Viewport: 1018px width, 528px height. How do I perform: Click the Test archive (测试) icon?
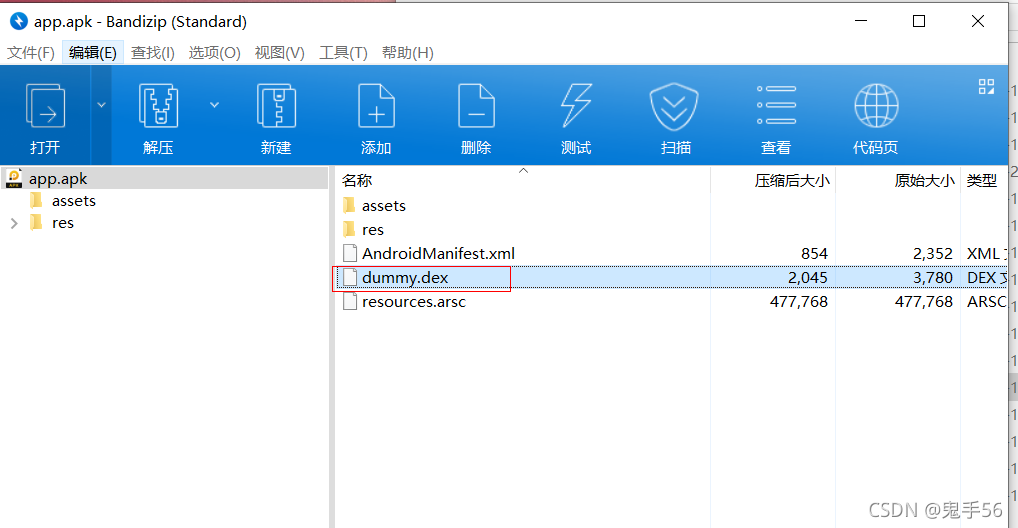tap(576, 106)
